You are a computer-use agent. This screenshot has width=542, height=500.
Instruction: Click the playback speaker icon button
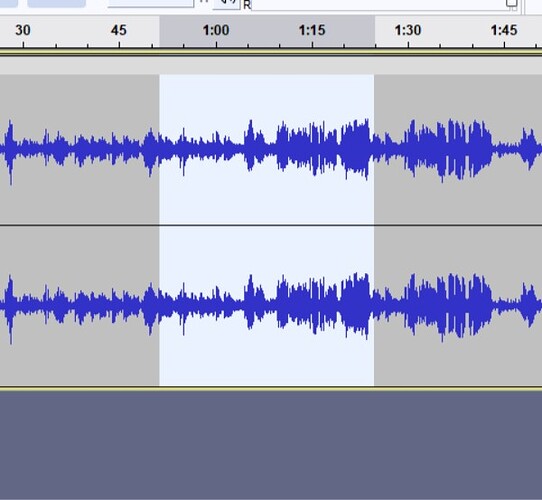tap(226, 3)
